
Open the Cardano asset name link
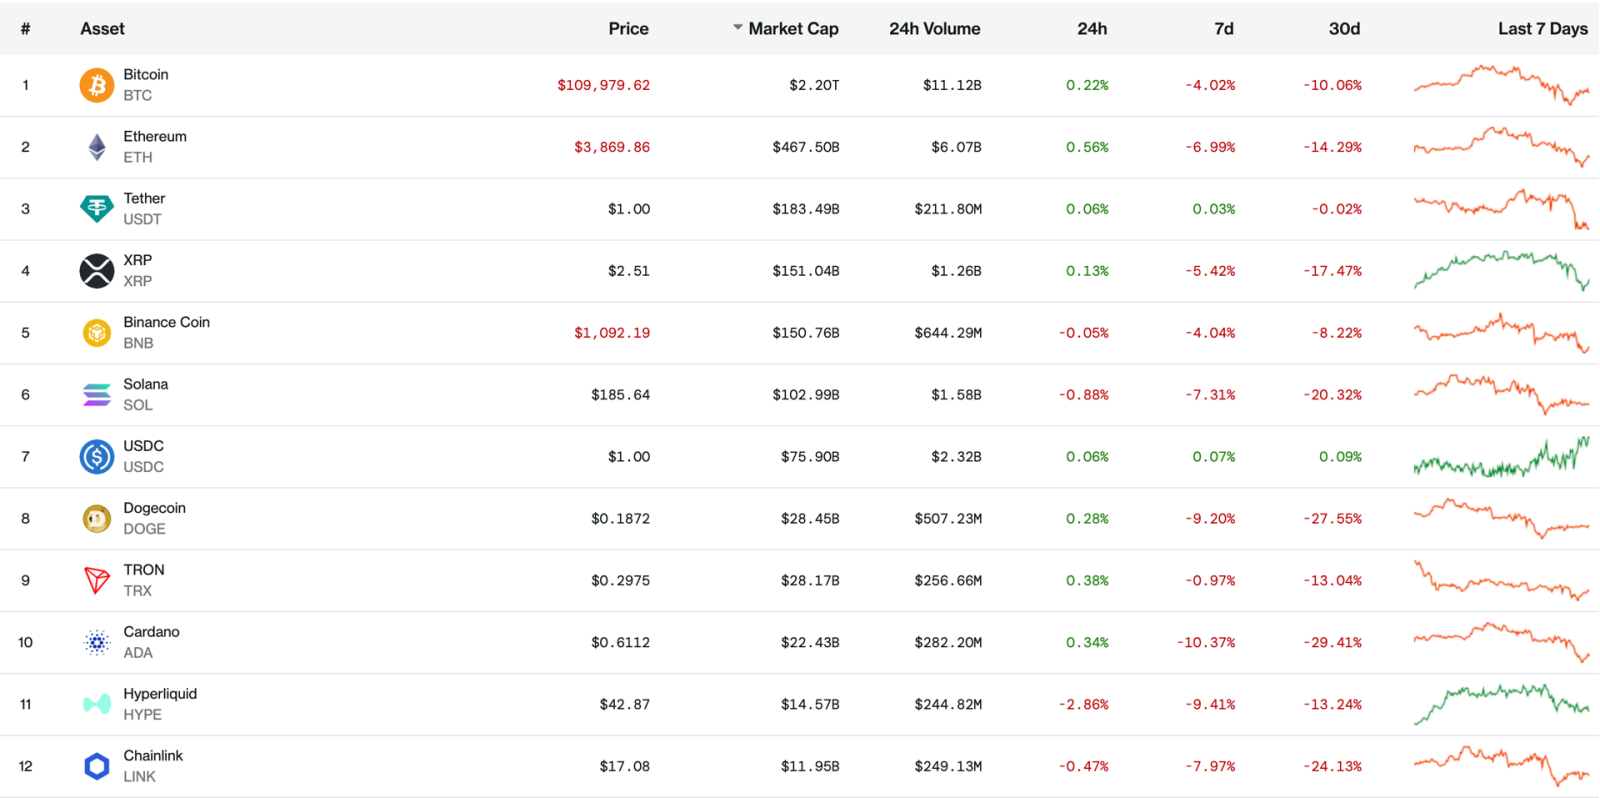pos(151,632)
